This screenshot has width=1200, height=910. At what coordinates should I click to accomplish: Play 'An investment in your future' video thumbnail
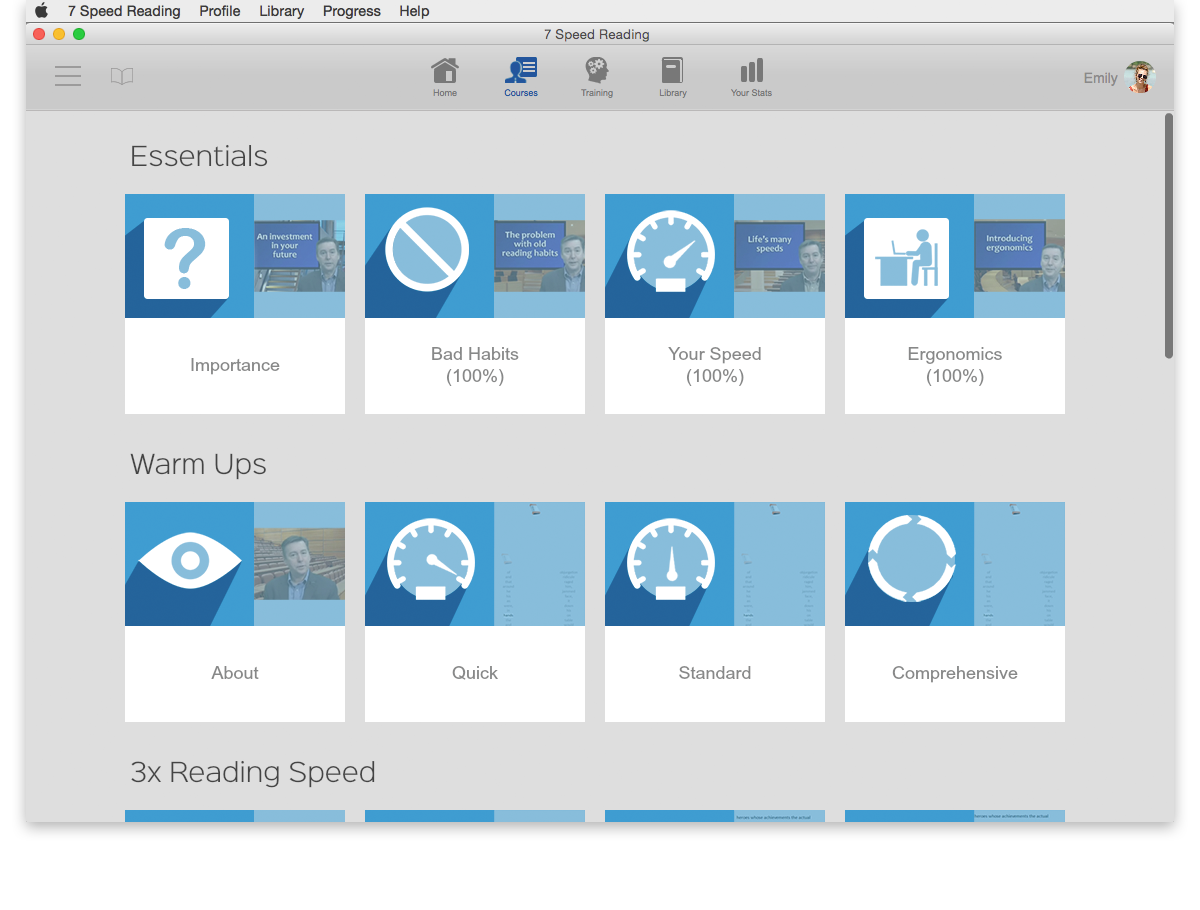pos(299,256)
